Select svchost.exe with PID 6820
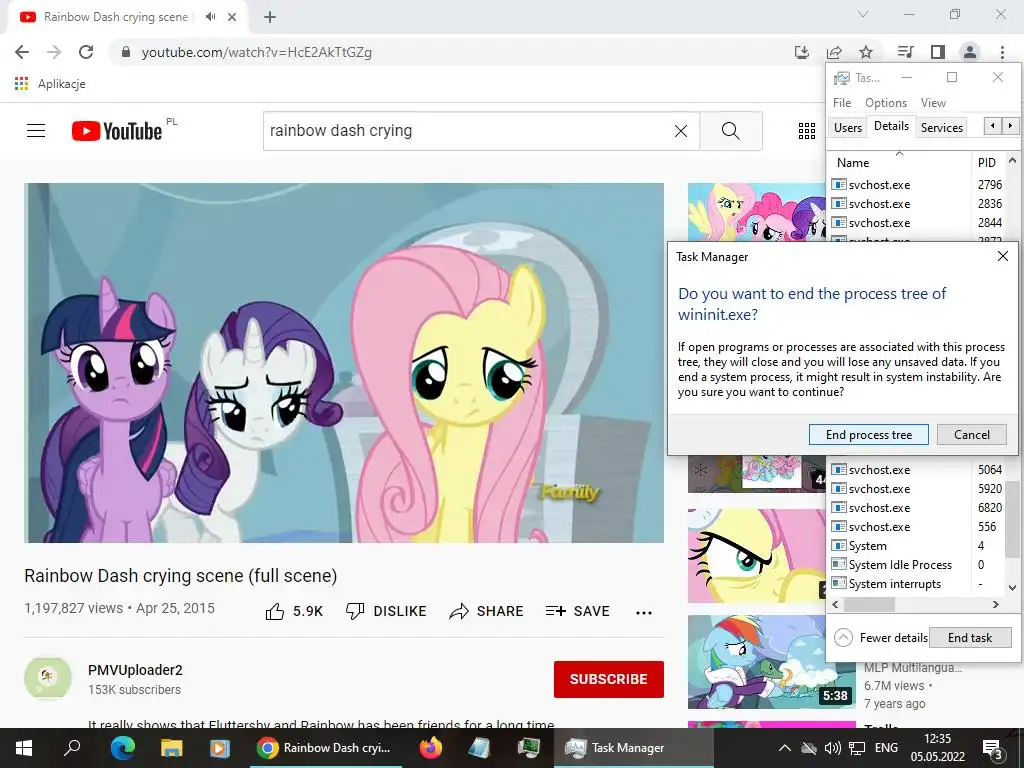This screenshot has height=768, width=1024. coord(916,507)
